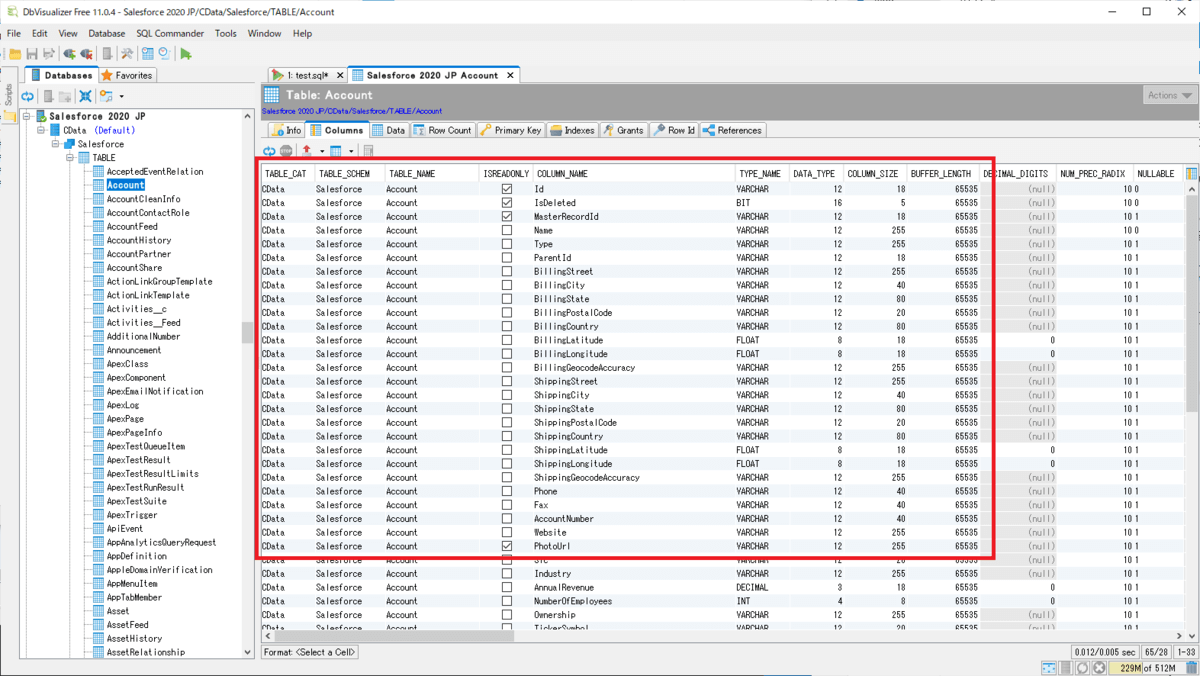Close the test.sql editor tab
The width and height of the screenshot is (1200, 676).
[x=340, y=75]
